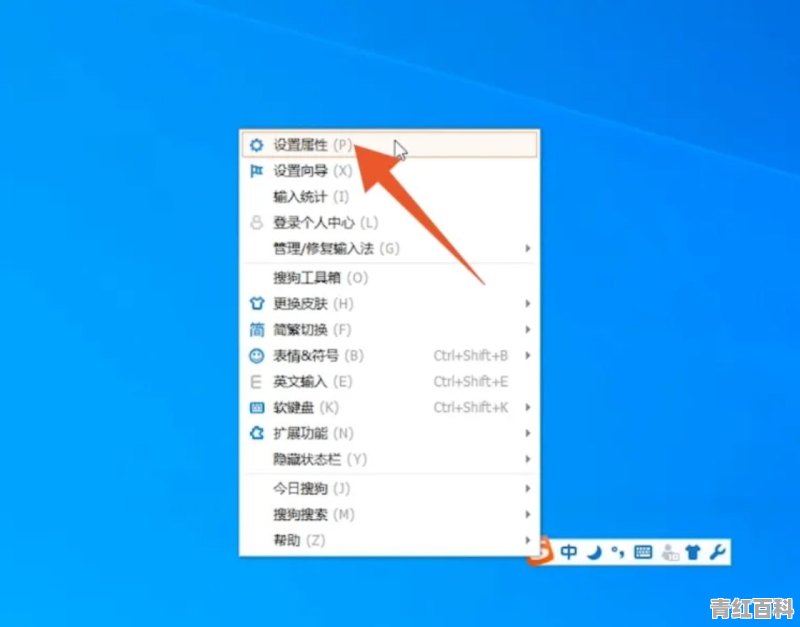
Task: Click the skin shirt icon on status bar
Action: click(693, 552)
